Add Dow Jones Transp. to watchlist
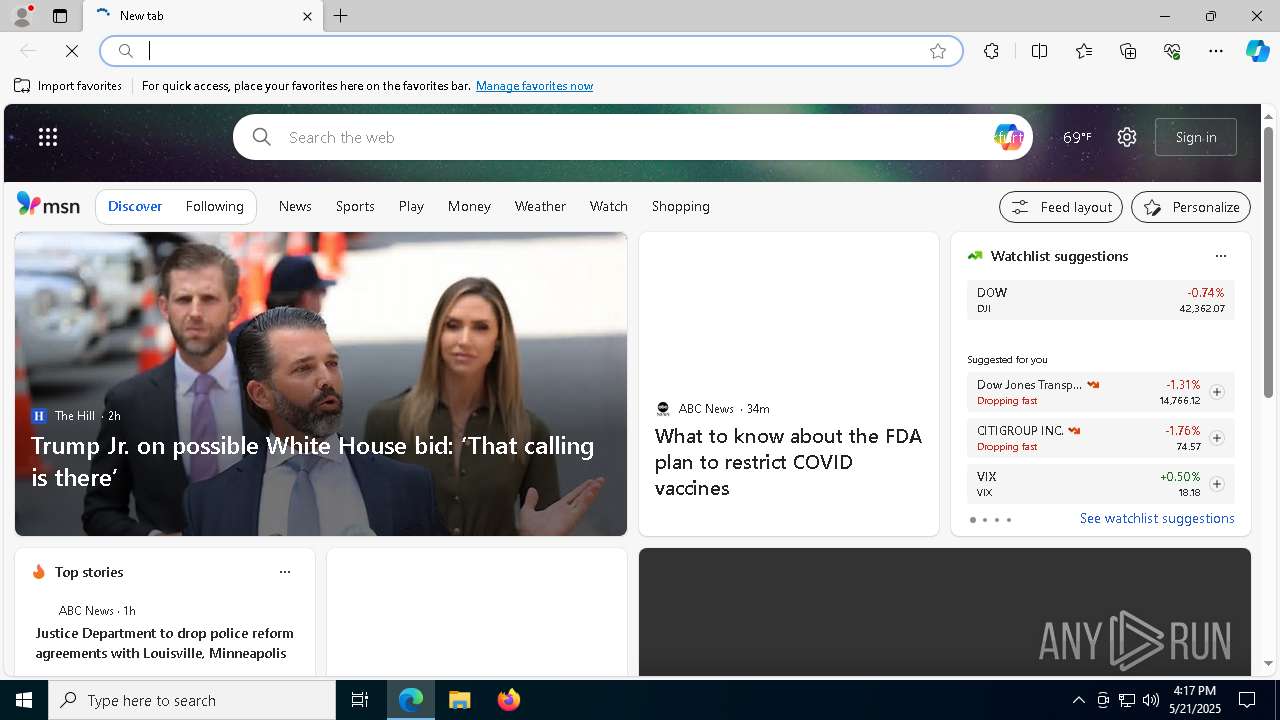The image size is (1280, 720). pos(1216,392)
